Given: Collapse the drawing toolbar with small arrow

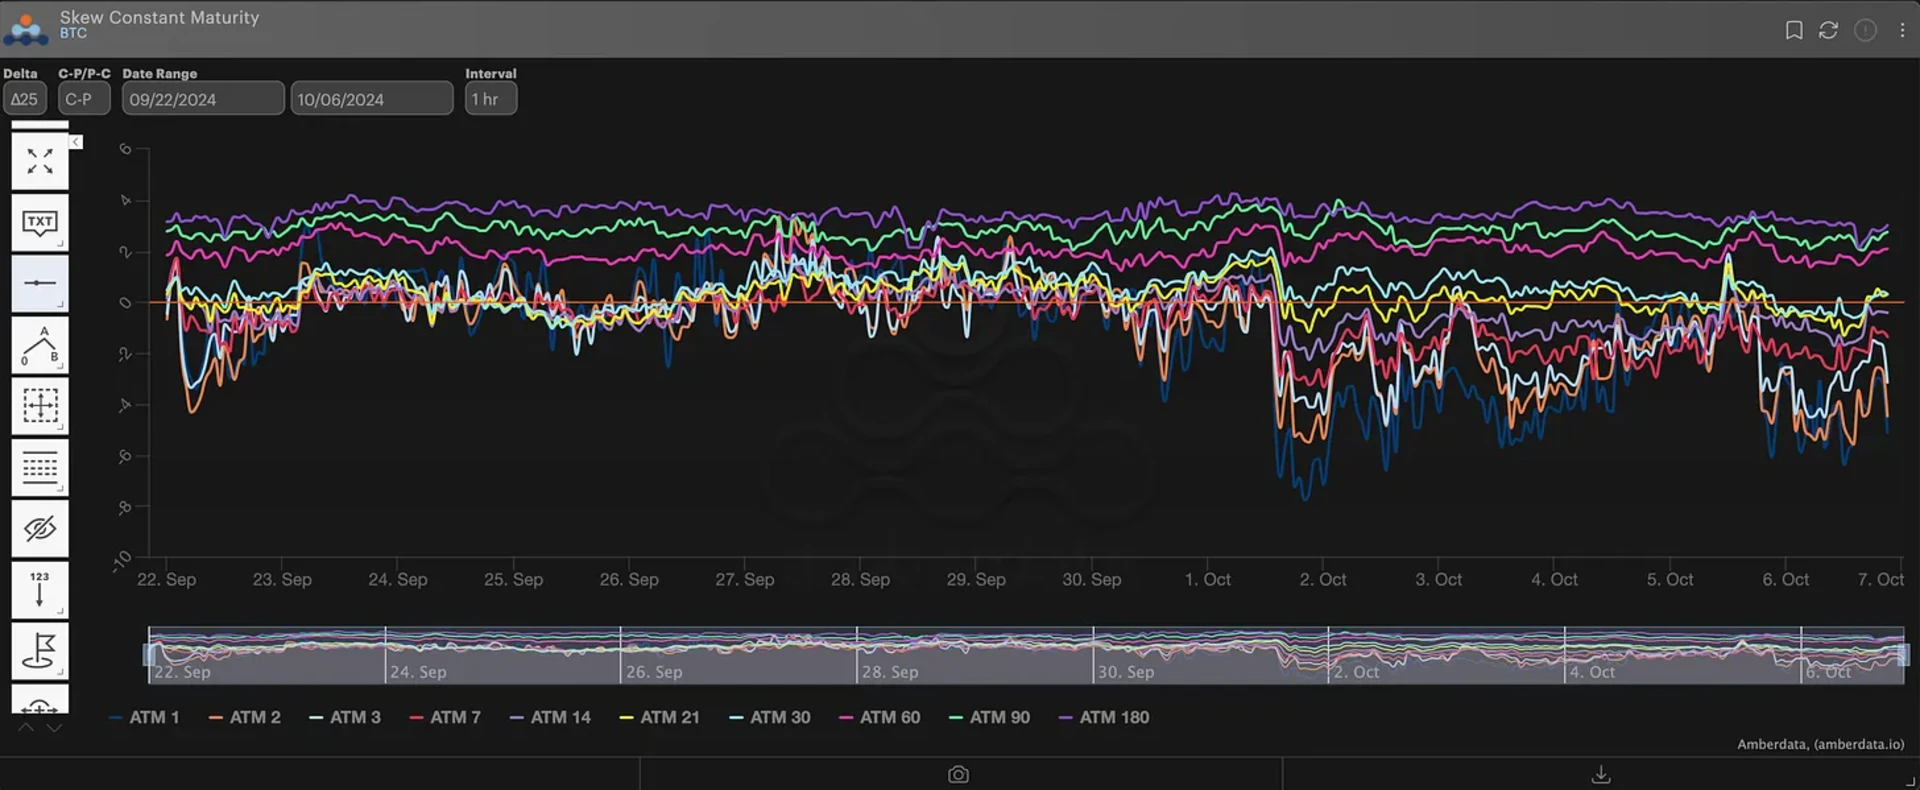Looking at the screenshot, I should [x=76, y=142].
